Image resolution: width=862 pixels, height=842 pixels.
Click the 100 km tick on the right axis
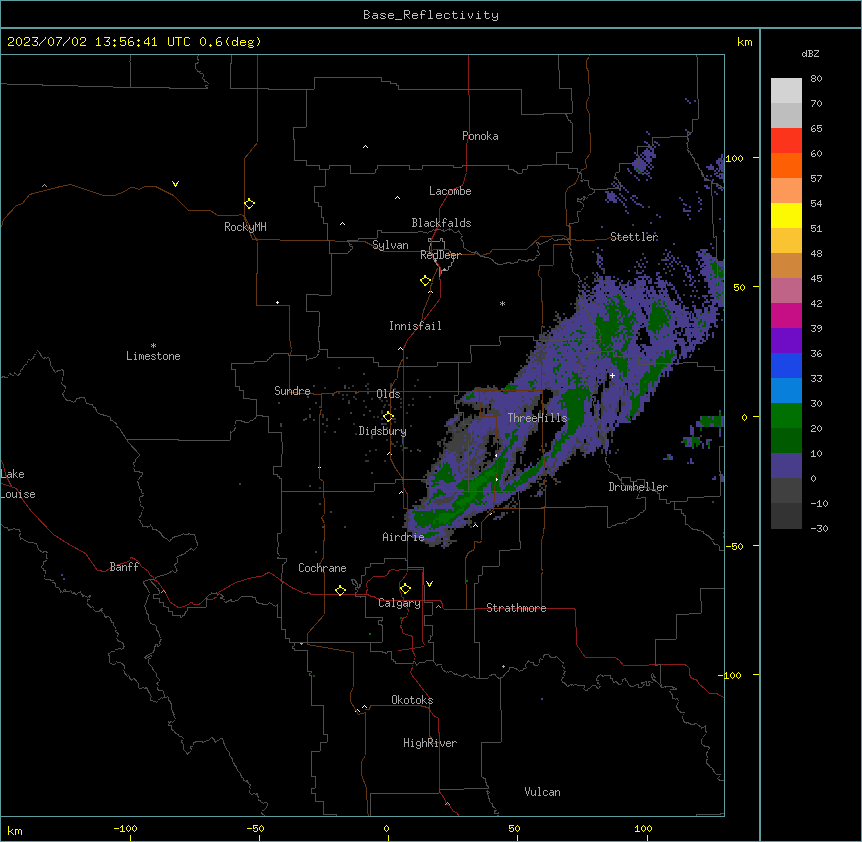click(x=734, y=158)
